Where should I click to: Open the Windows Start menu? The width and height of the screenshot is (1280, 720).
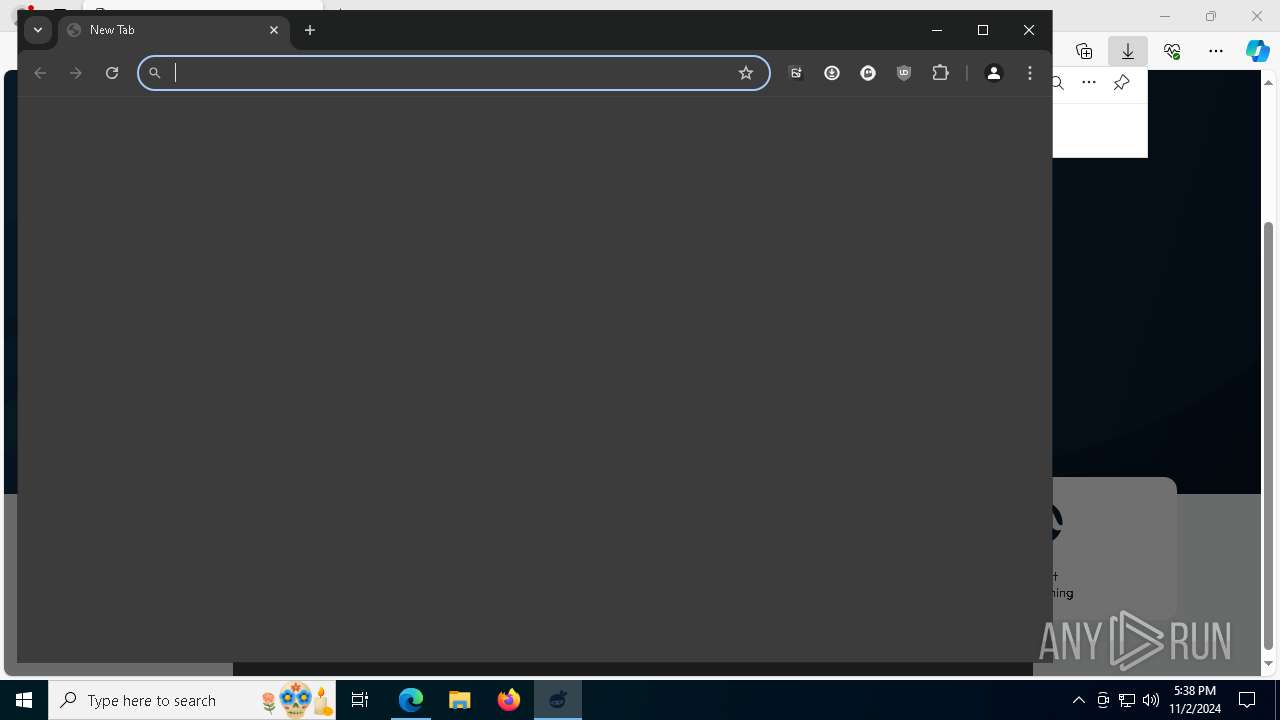click(x=24, y=700)
